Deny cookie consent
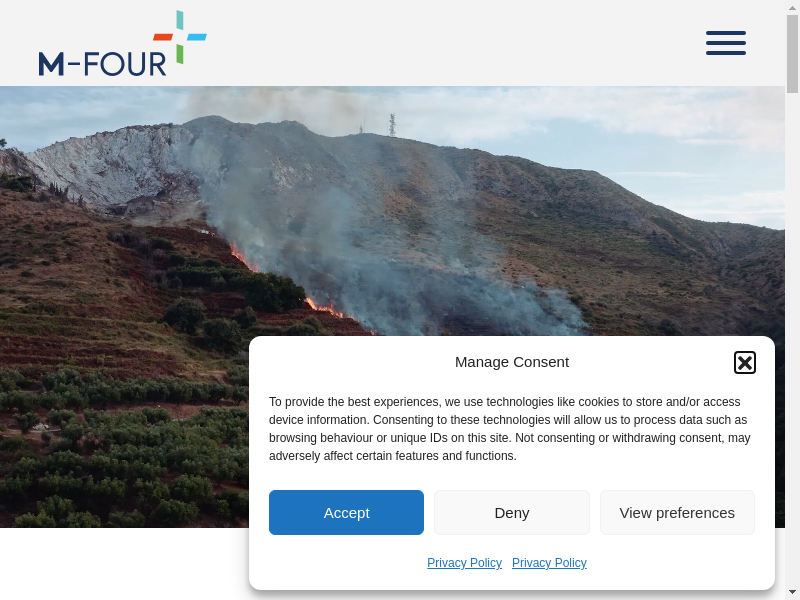 click(x=512, y=512)
